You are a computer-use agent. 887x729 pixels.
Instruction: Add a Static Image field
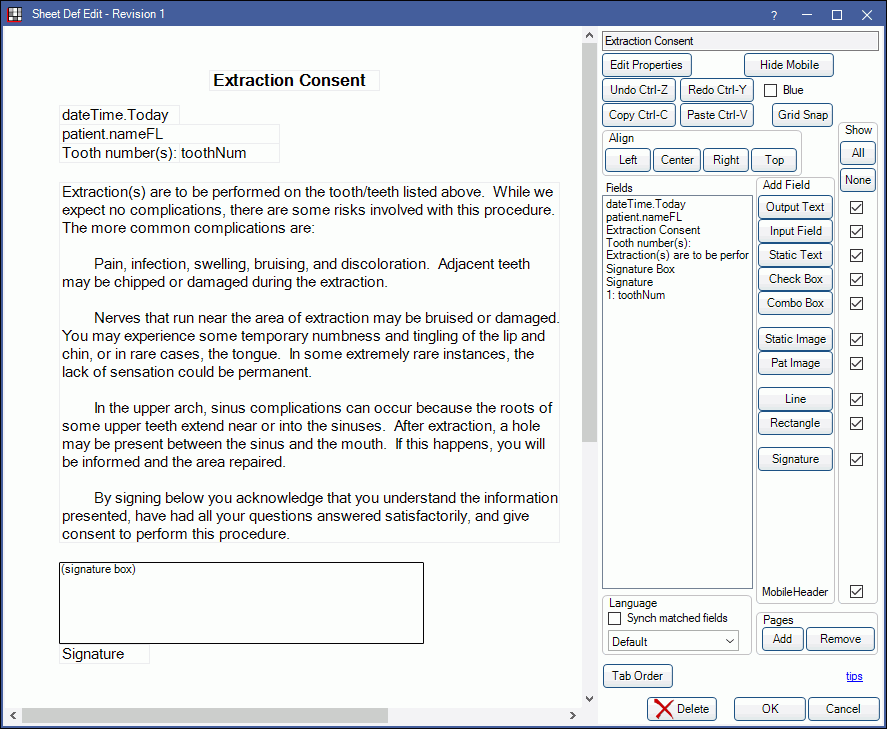tap(795, 339)
